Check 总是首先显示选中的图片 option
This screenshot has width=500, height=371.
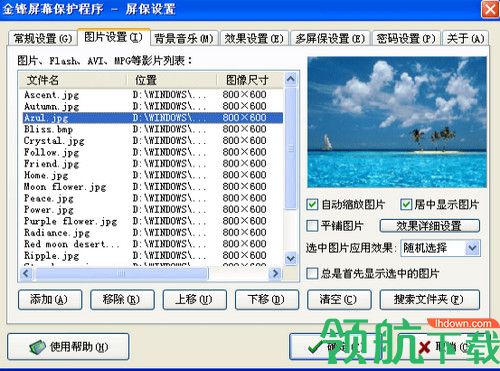coord(312,273)
